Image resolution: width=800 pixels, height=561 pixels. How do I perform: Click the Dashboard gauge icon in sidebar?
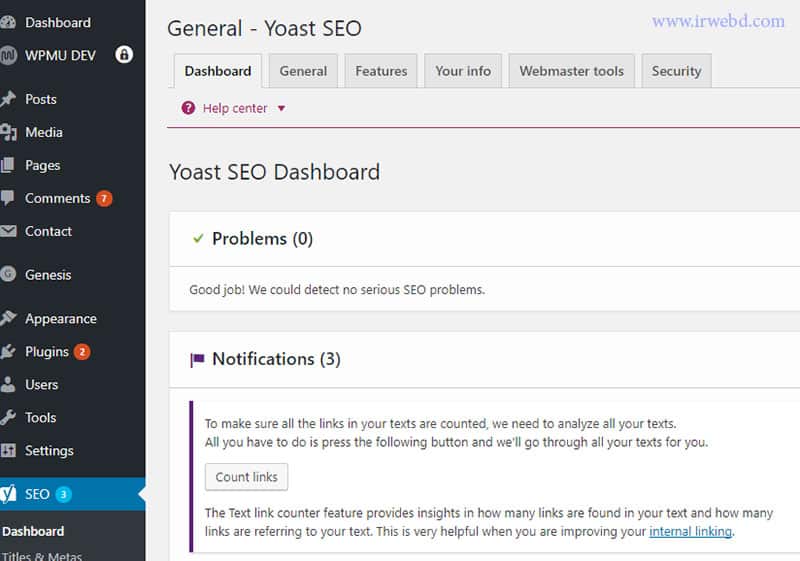7,22
